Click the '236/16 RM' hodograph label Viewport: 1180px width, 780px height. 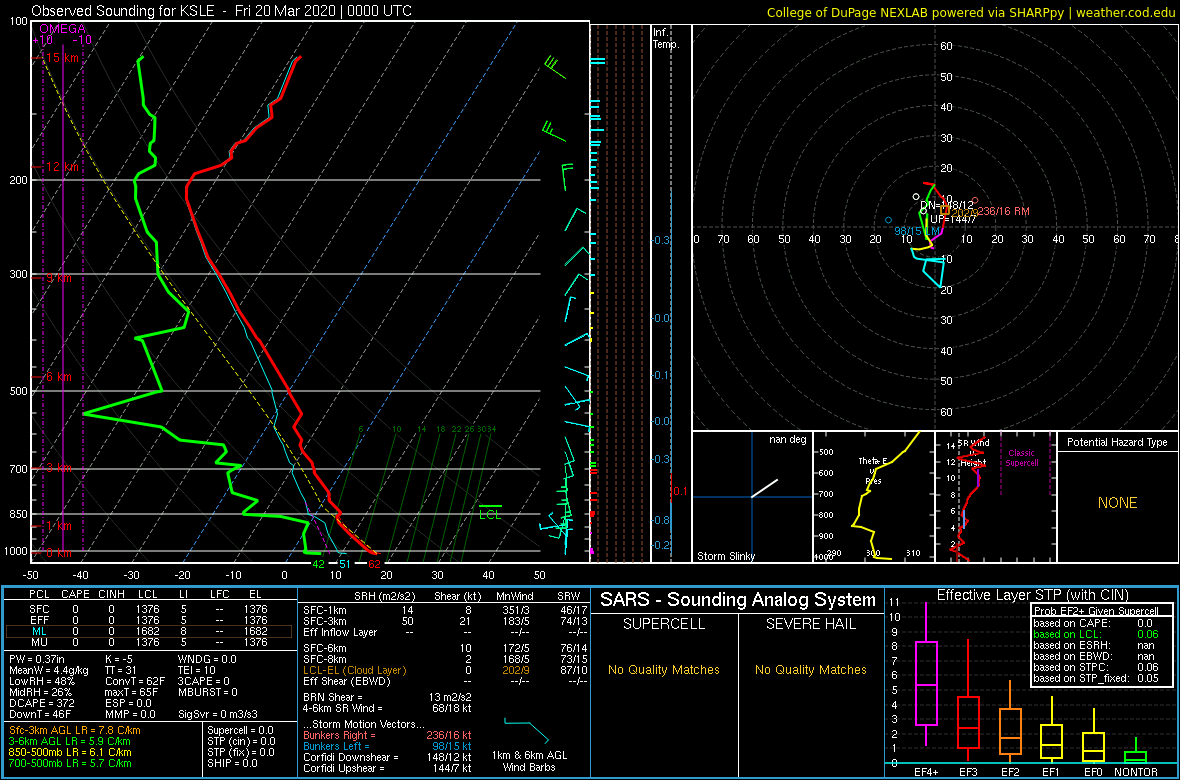pyautogui.click(x=1002, y=212)
